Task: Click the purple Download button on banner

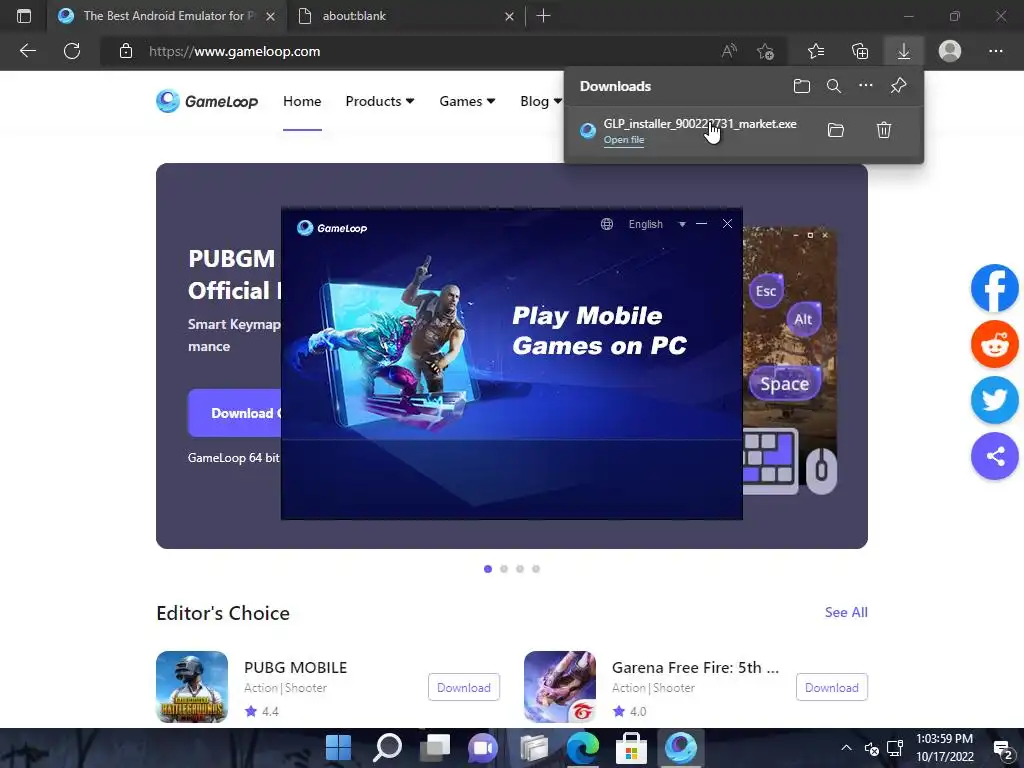Action: click(x=234, y=413)
